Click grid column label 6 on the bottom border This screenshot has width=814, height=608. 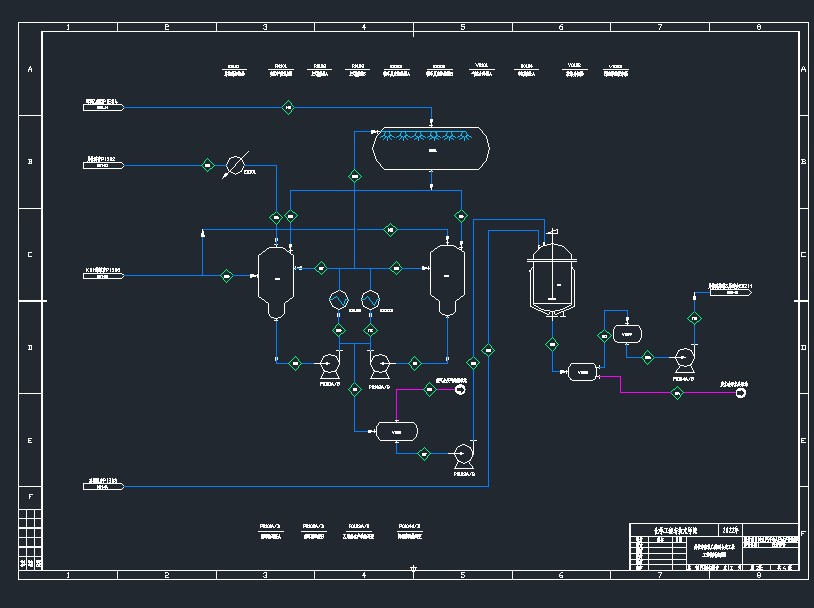click(x=561, y=575)
